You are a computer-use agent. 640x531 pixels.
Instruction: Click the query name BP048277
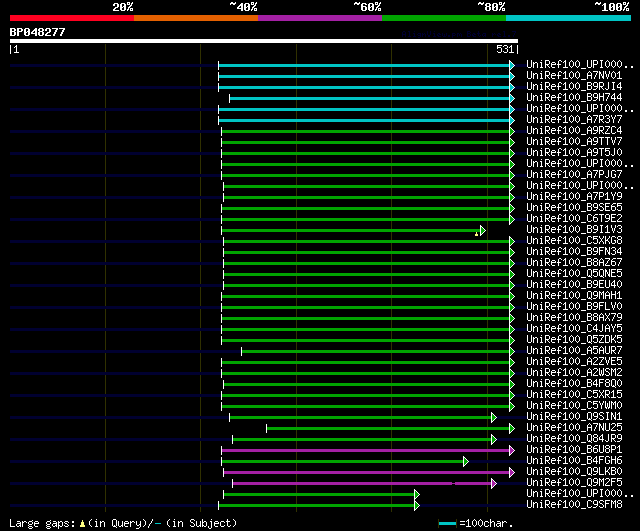click(x=37, y=32)
